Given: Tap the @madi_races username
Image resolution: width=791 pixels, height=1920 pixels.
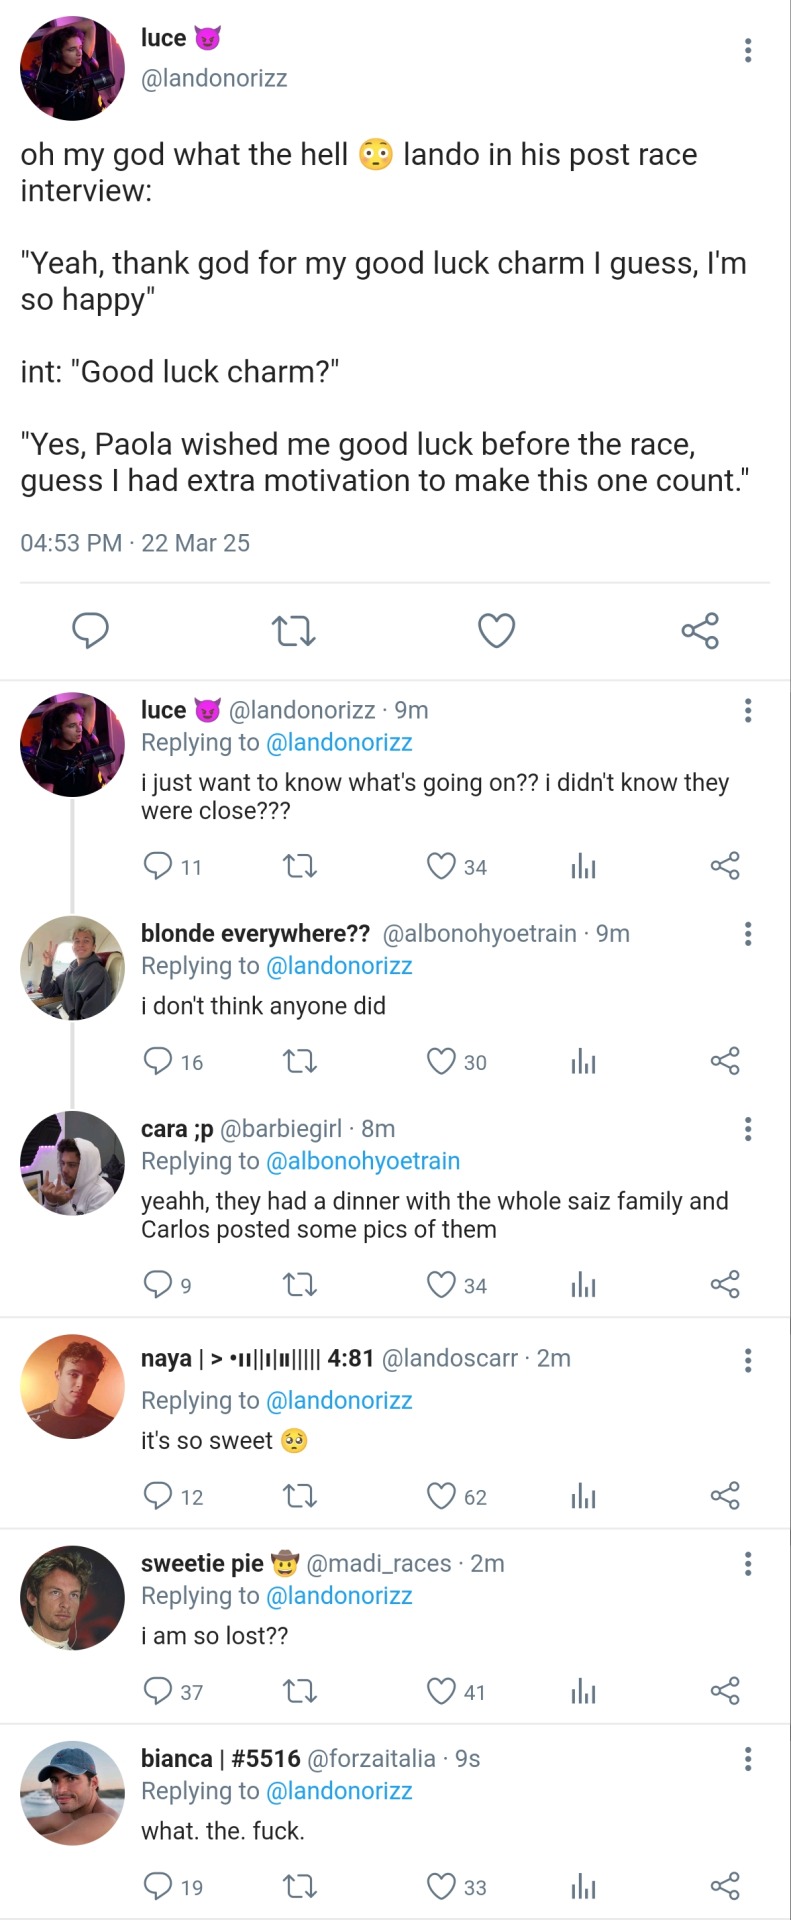Looking at the screenshot, I should (378, 1563).
